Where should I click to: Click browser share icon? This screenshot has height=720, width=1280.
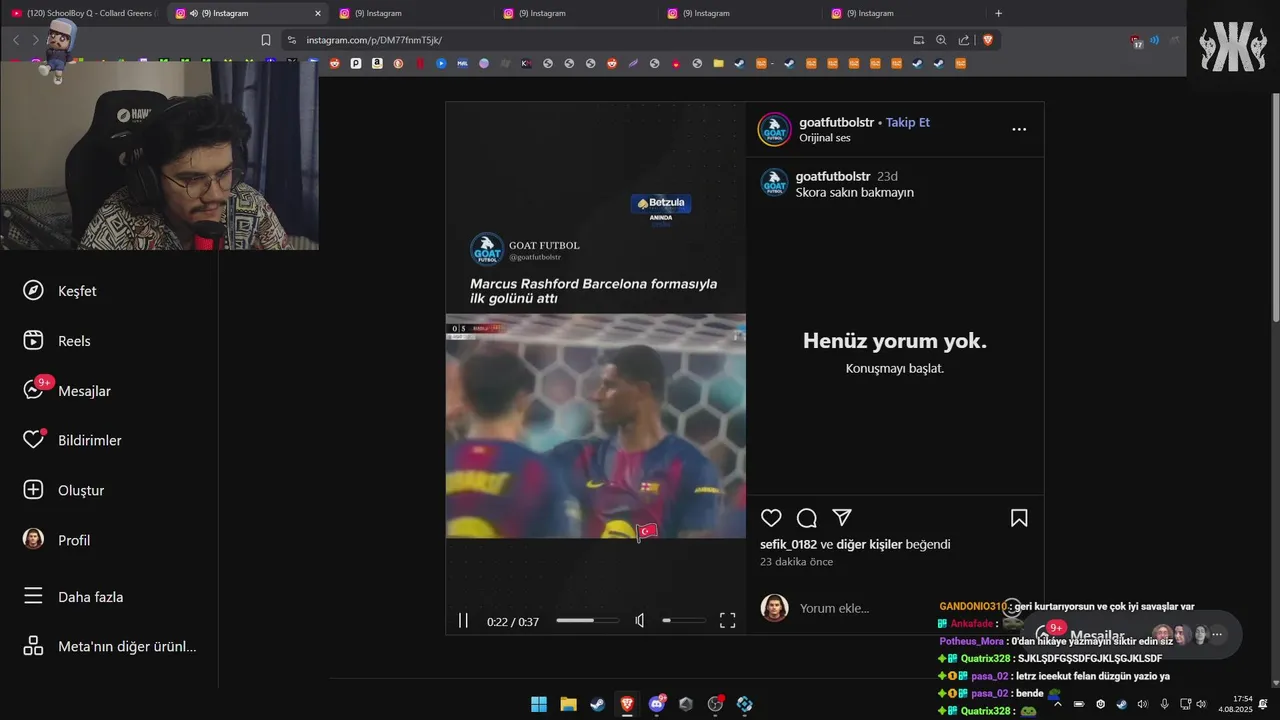pos(964,40)
